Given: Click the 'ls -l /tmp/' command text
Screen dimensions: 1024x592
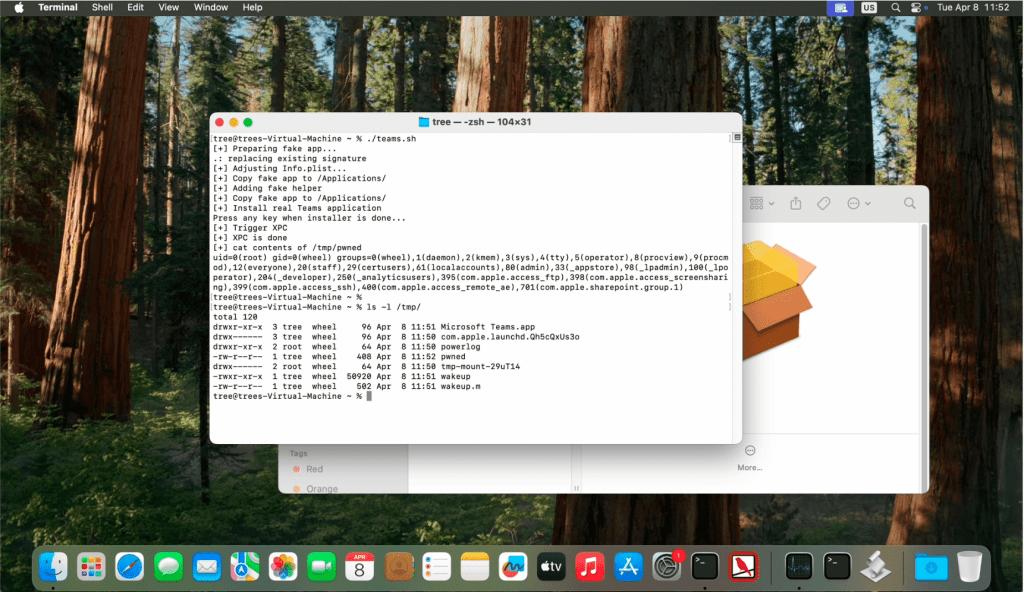Looking at the screenshot, I should pos(394,307).
